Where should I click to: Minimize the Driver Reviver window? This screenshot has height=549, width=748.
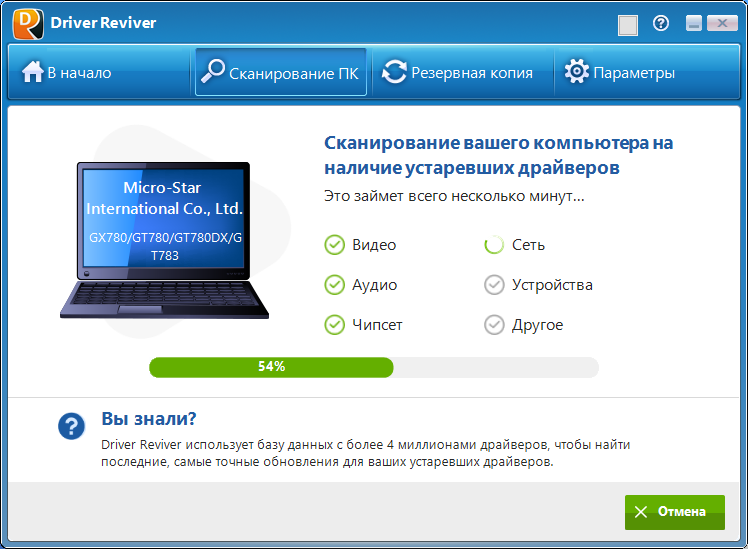tap(694, 23)
